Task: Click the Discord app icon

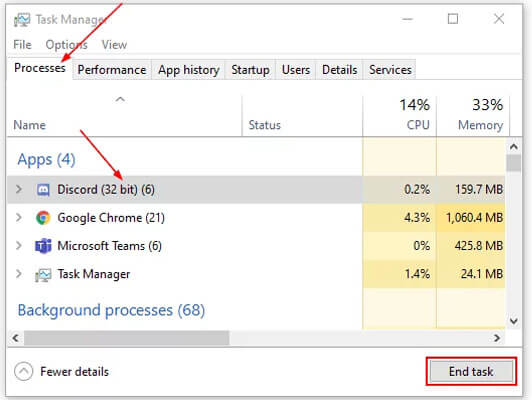Action: coord(43,190)
